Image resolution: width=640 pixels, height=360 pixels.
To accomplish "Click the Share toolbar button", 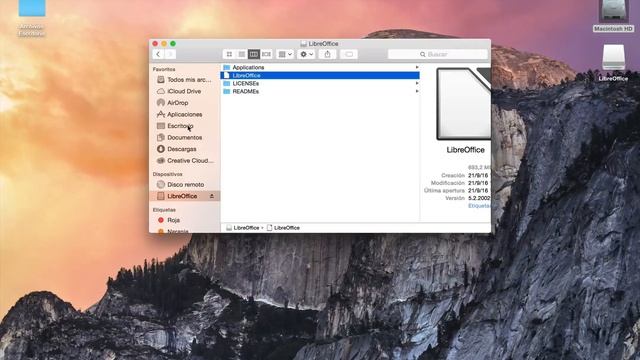I will tap(327, 54).
